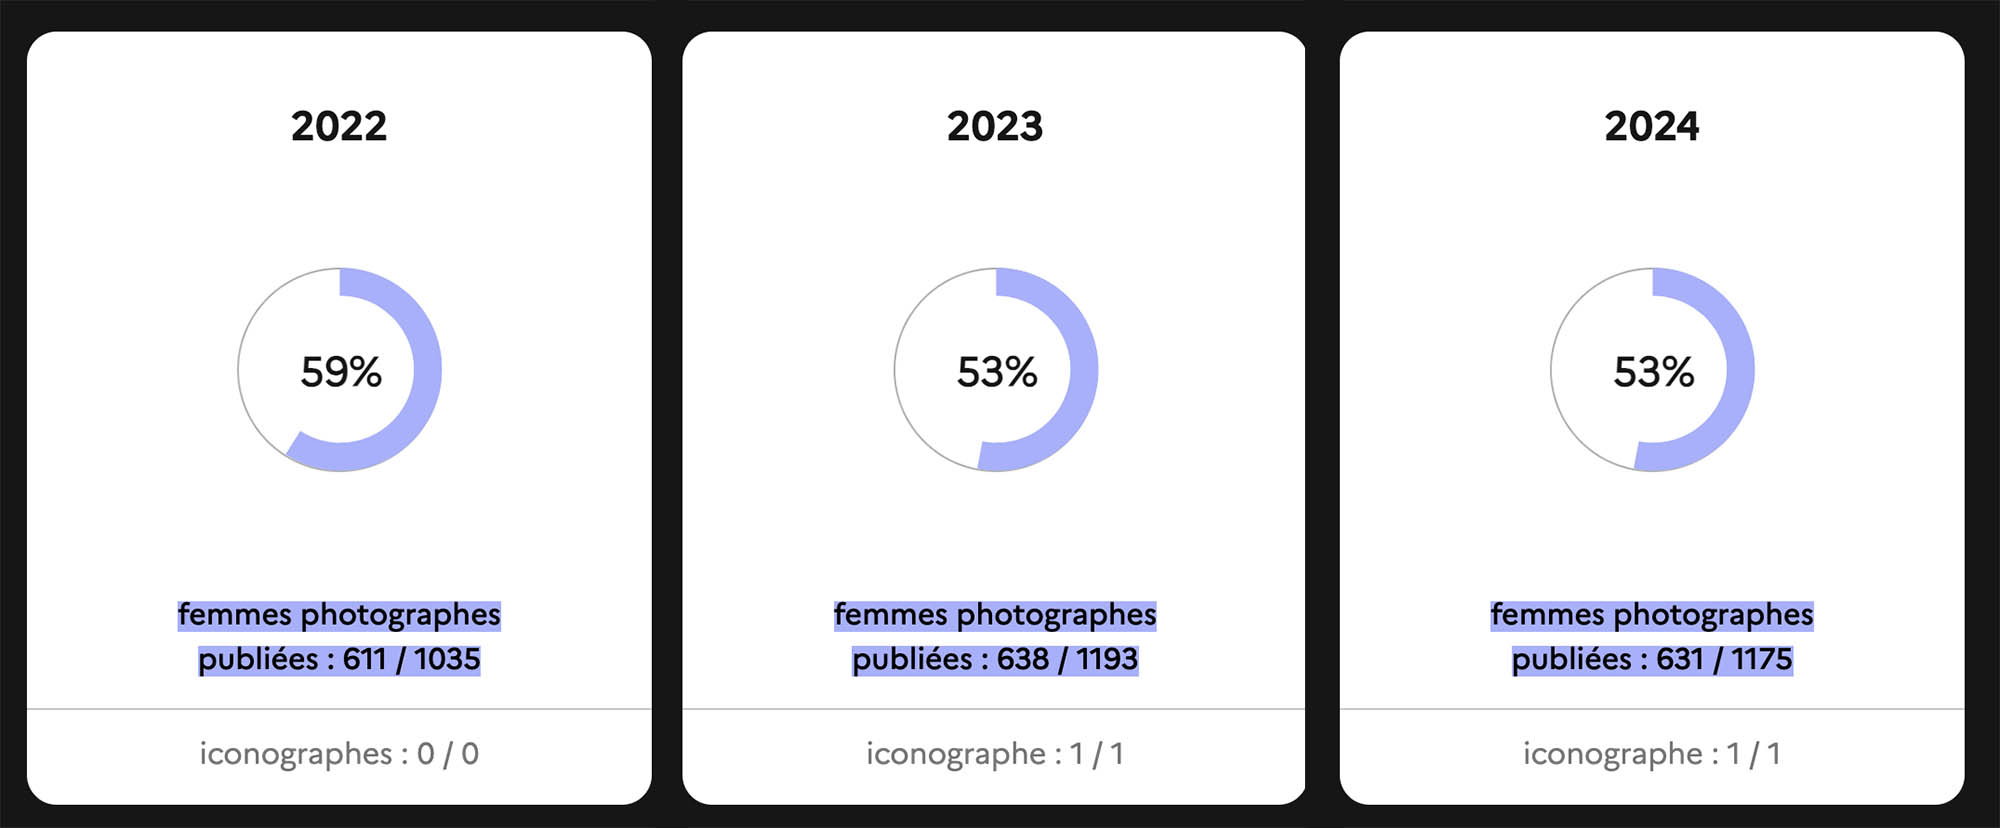Click the 2023 year heading
Viewport: 2000px width, 828px height.
point(995,126)
